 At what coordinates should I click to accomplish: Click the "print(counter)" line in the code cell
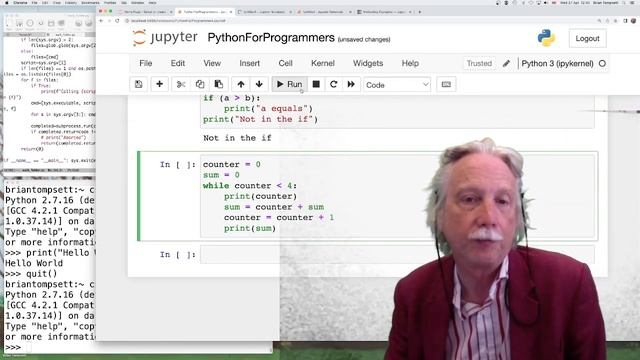point(260,196)
